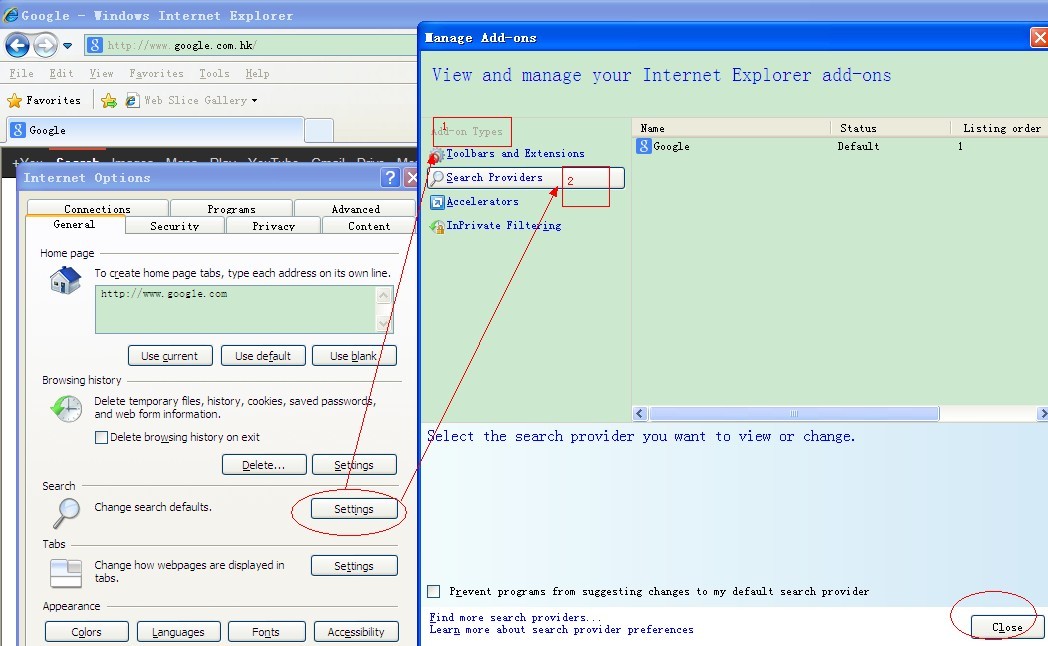The width and height of the screenshot is (1048, 646).
Task: Click the Google site icon in address bar
Action: (x=95, y=45)
